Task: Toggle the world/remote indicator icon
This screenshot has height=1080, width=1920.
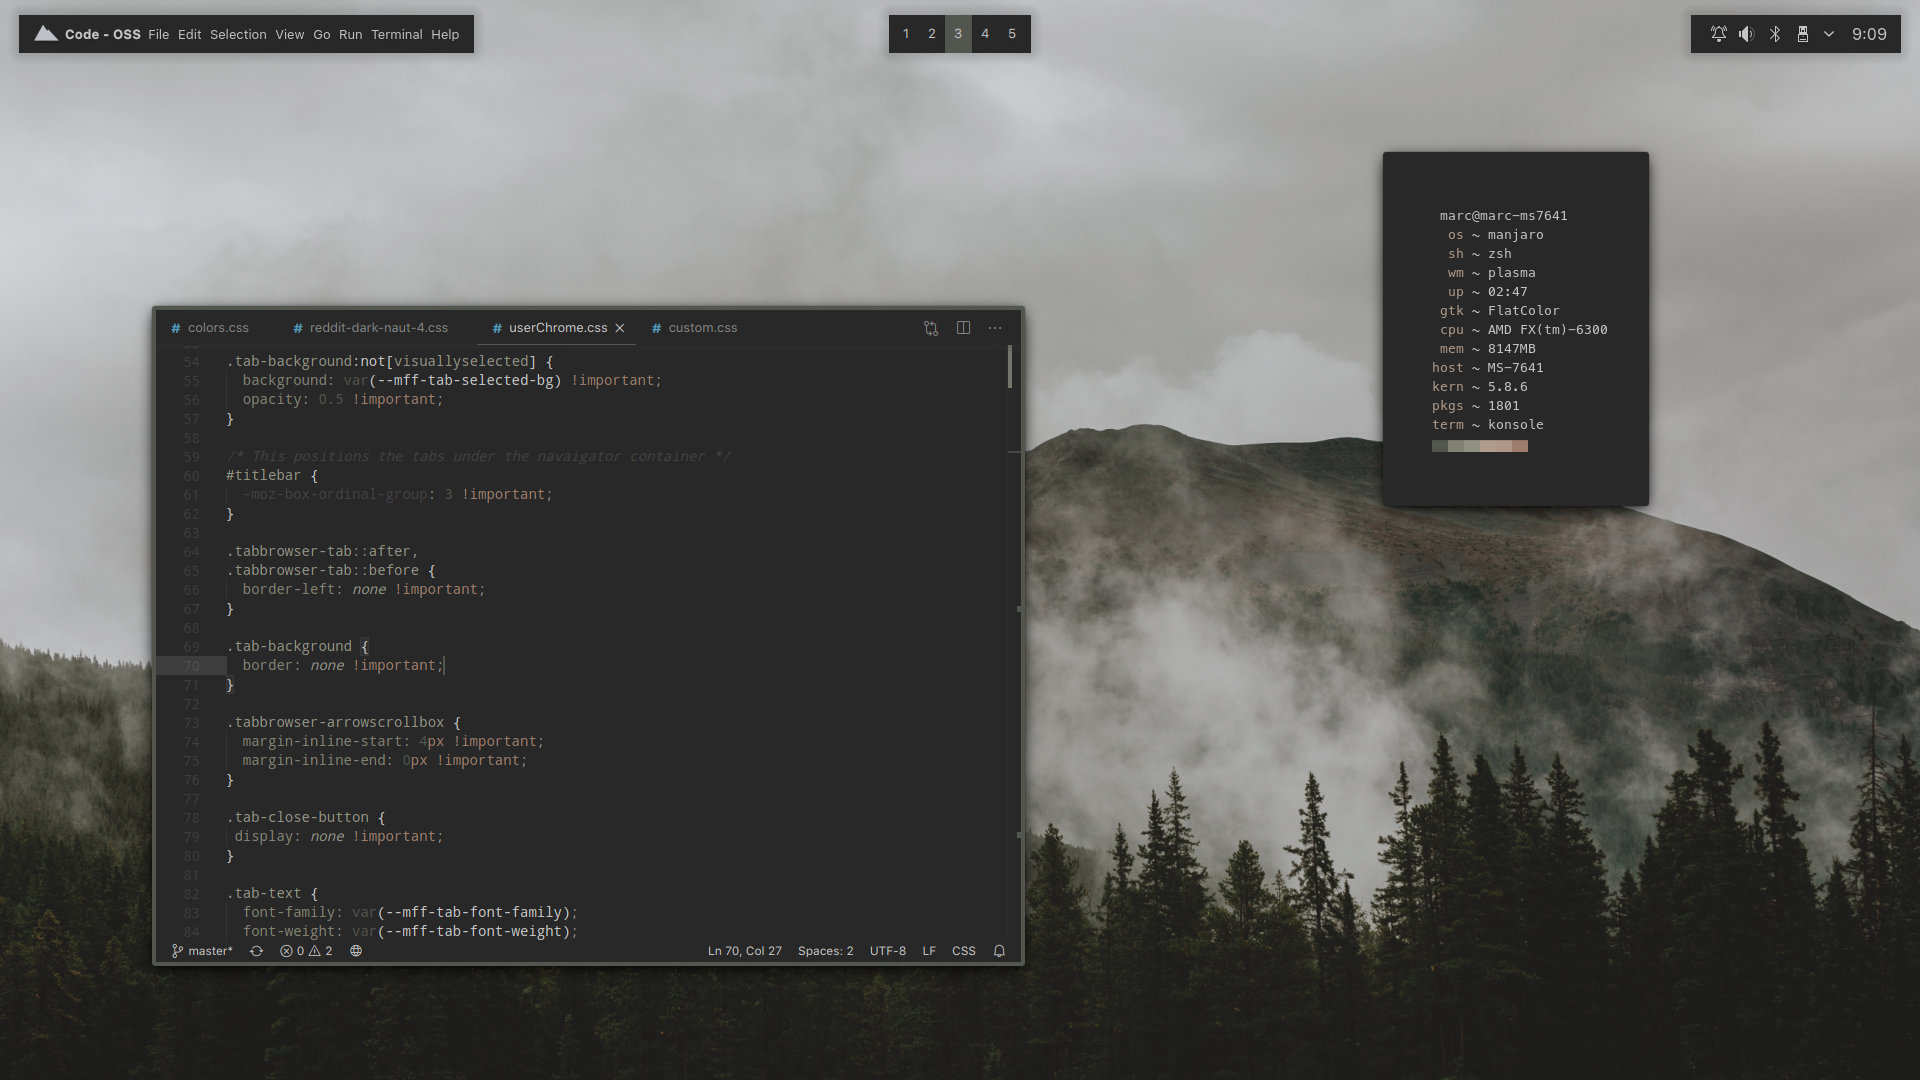Action: 356,949
